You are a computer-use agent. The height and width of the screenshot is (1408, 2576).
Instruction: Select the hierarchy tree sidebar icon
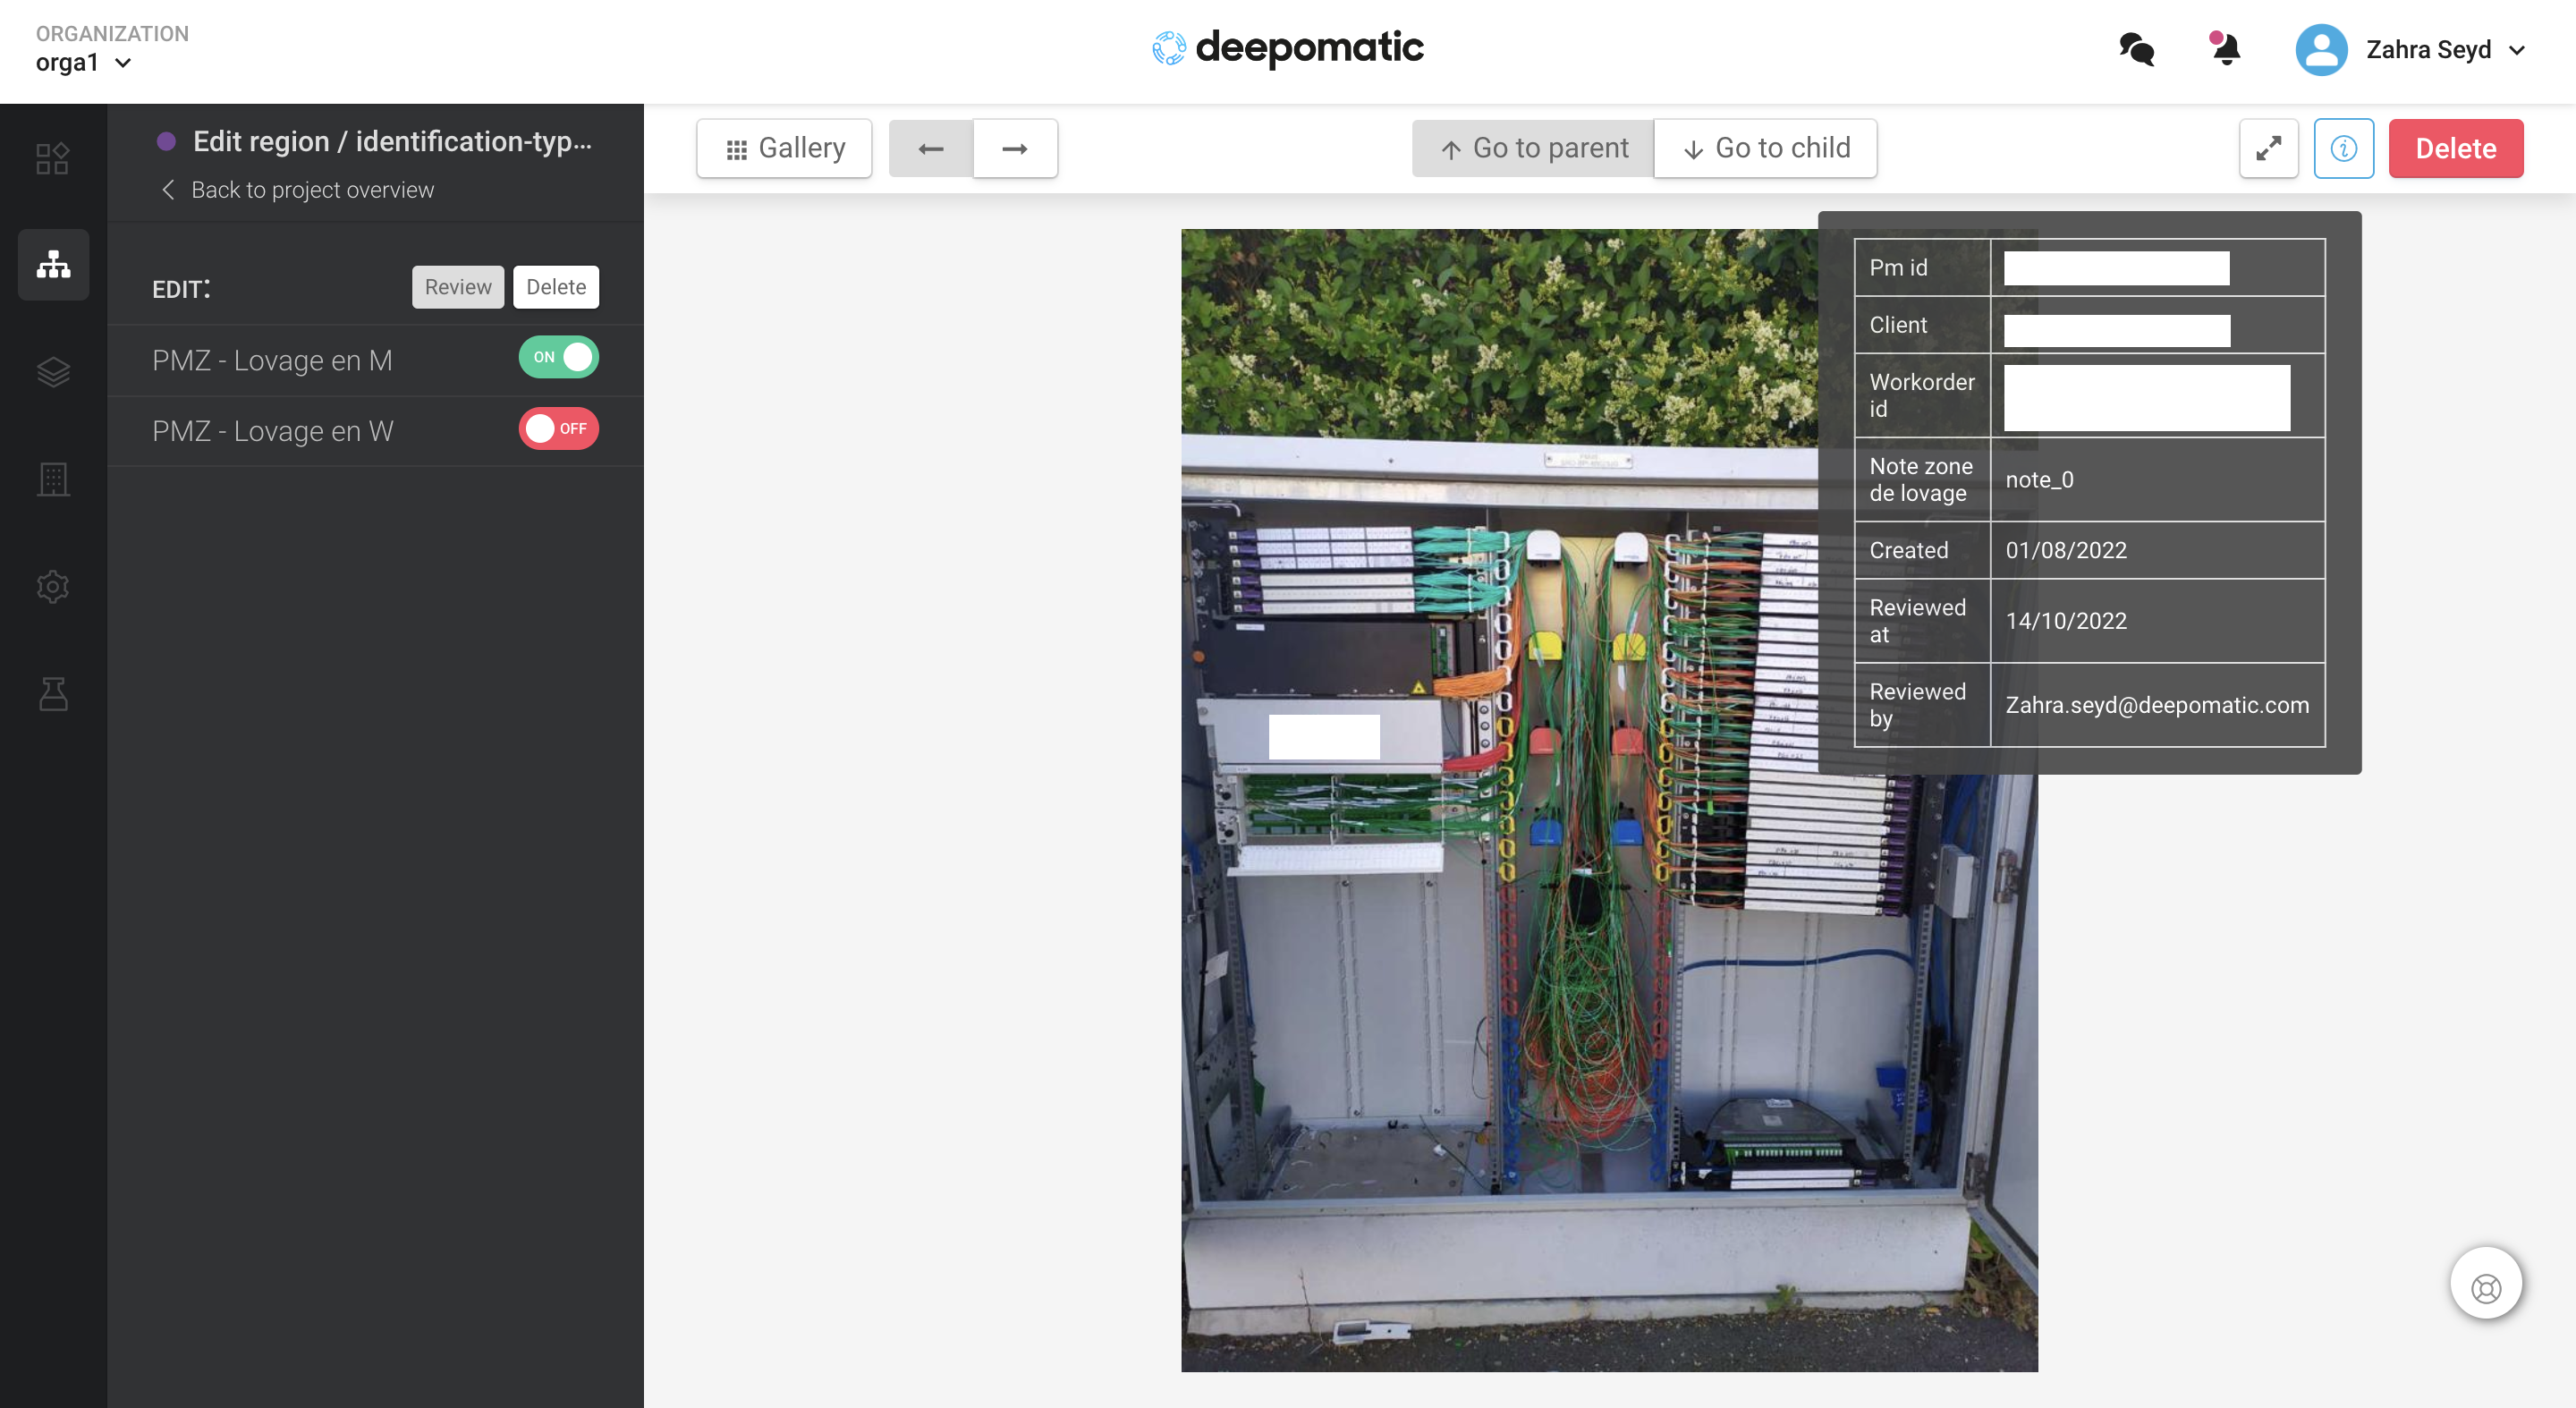53,264
